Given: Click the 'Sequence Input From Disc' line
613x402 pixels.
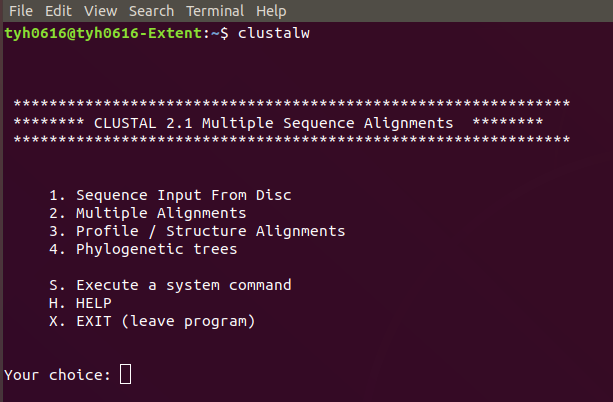Looking at the screenshot, I should pos(170,195).
